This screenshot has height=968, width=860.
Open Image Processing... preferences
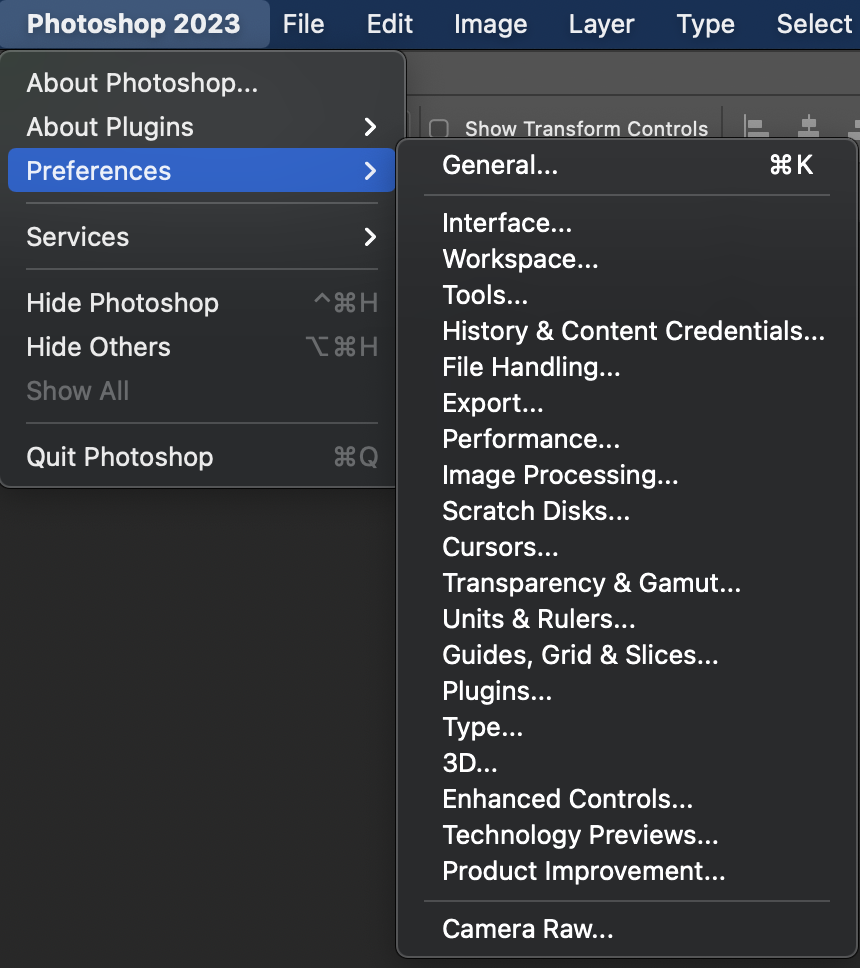[x=627, y=475]
